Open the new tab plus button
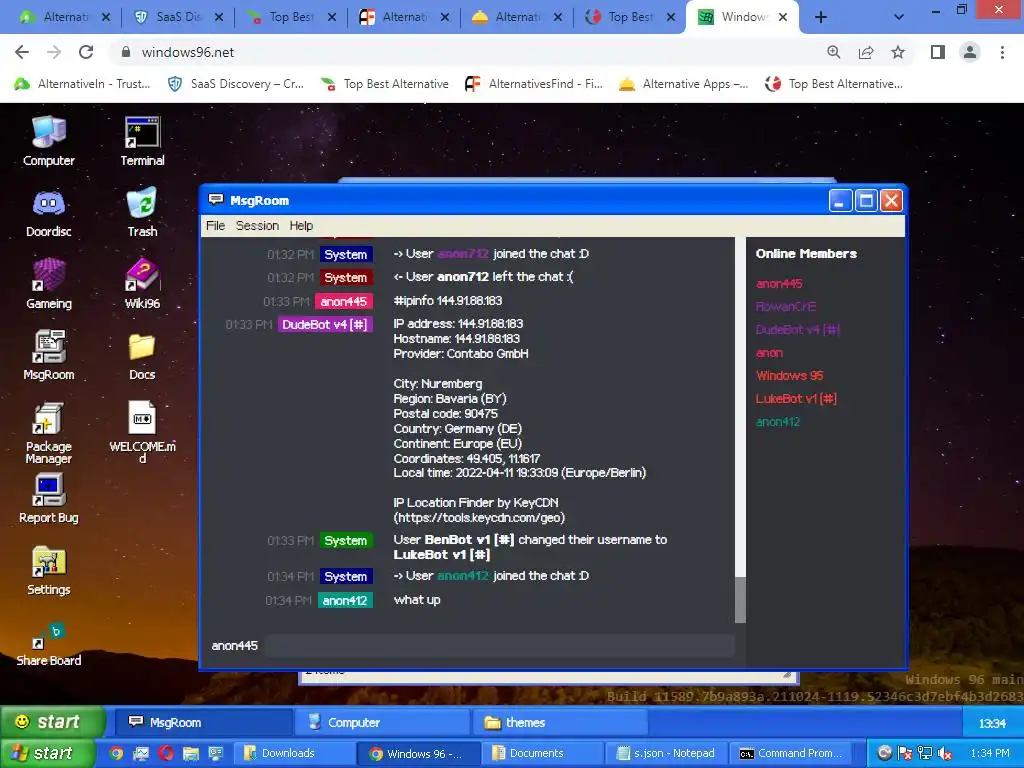This screenshot has height=768, width=1024. [821, 17]
